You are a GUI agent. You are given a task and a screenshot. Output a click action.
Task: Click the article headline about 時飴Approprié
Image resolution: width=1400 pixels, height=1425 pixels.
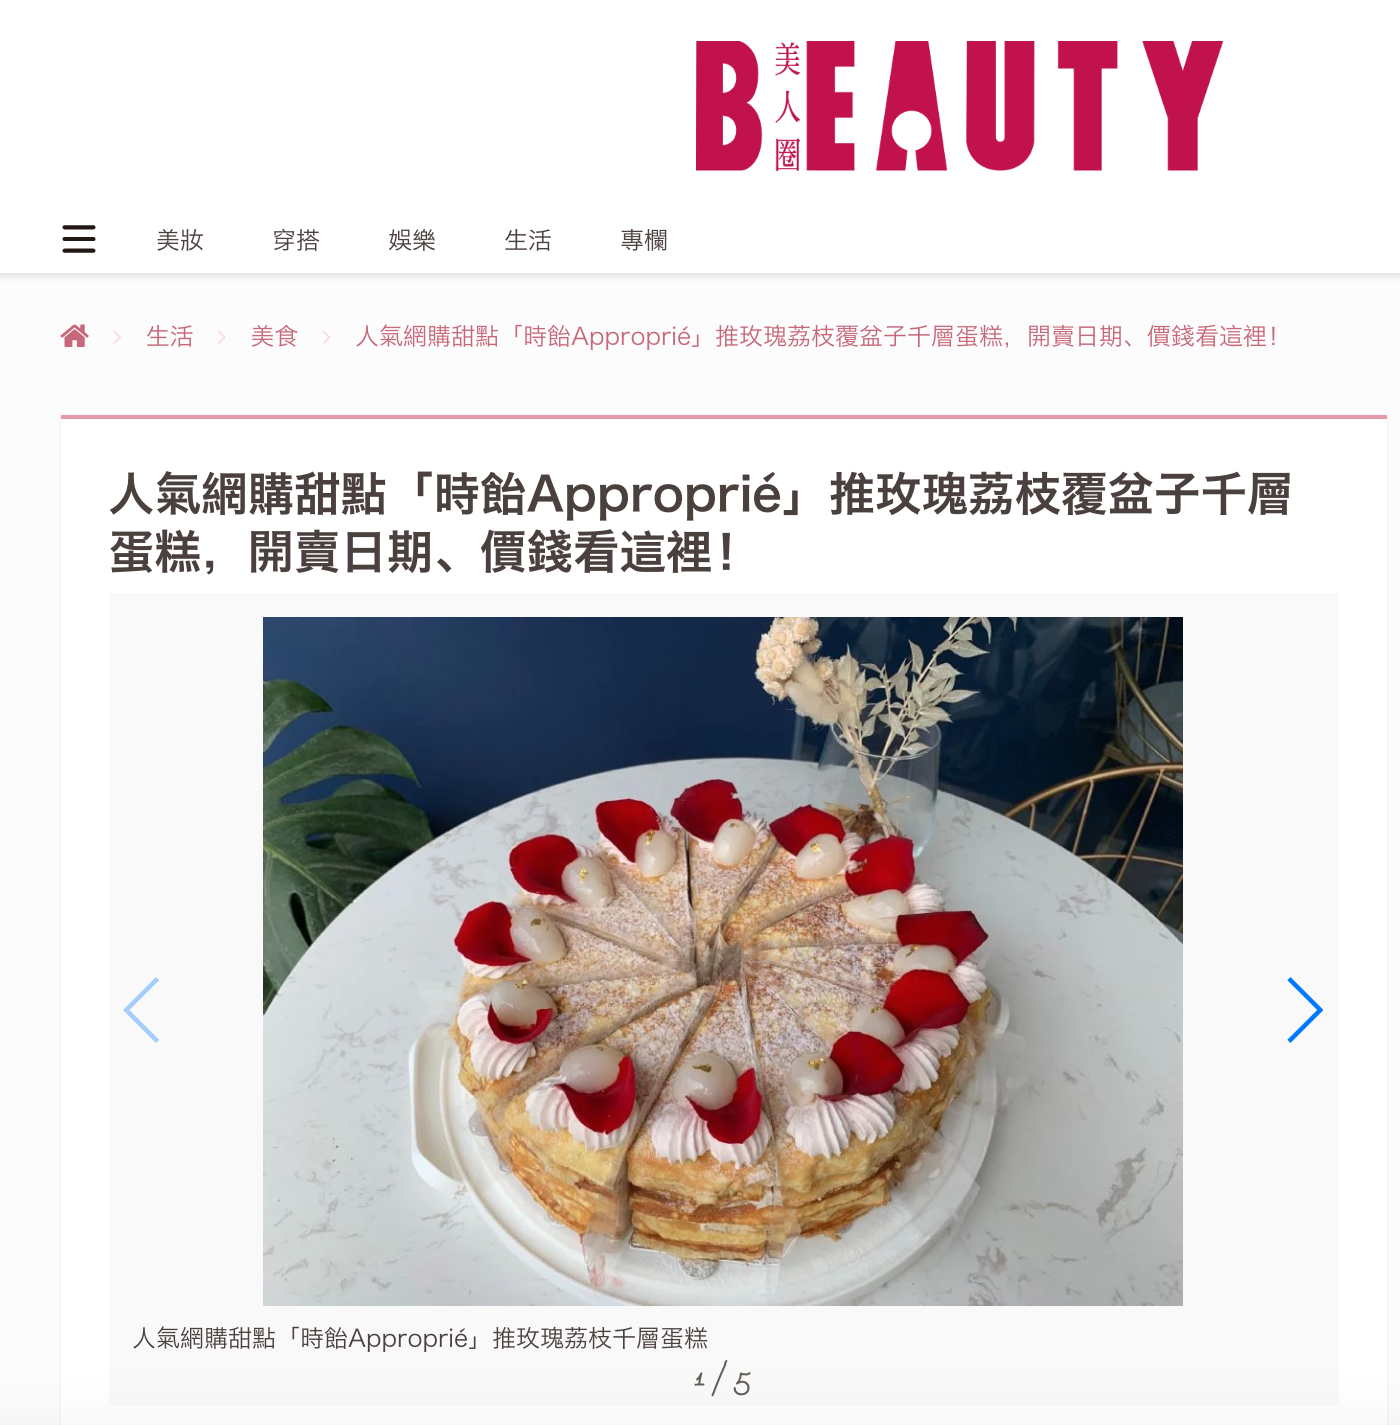click(700, 523)
